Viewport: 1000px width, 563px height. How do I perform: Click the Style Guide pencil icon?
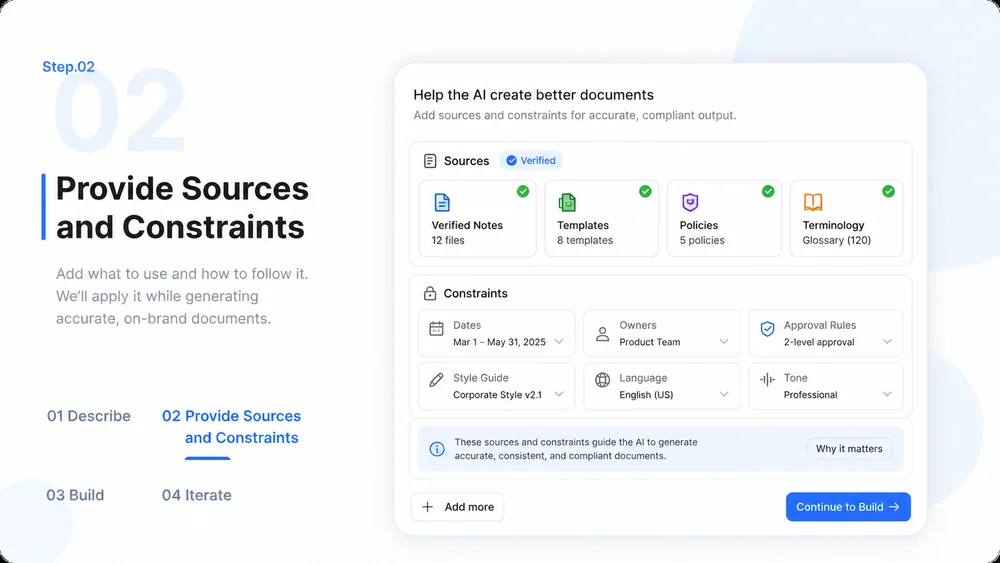(x=436, y=380)
